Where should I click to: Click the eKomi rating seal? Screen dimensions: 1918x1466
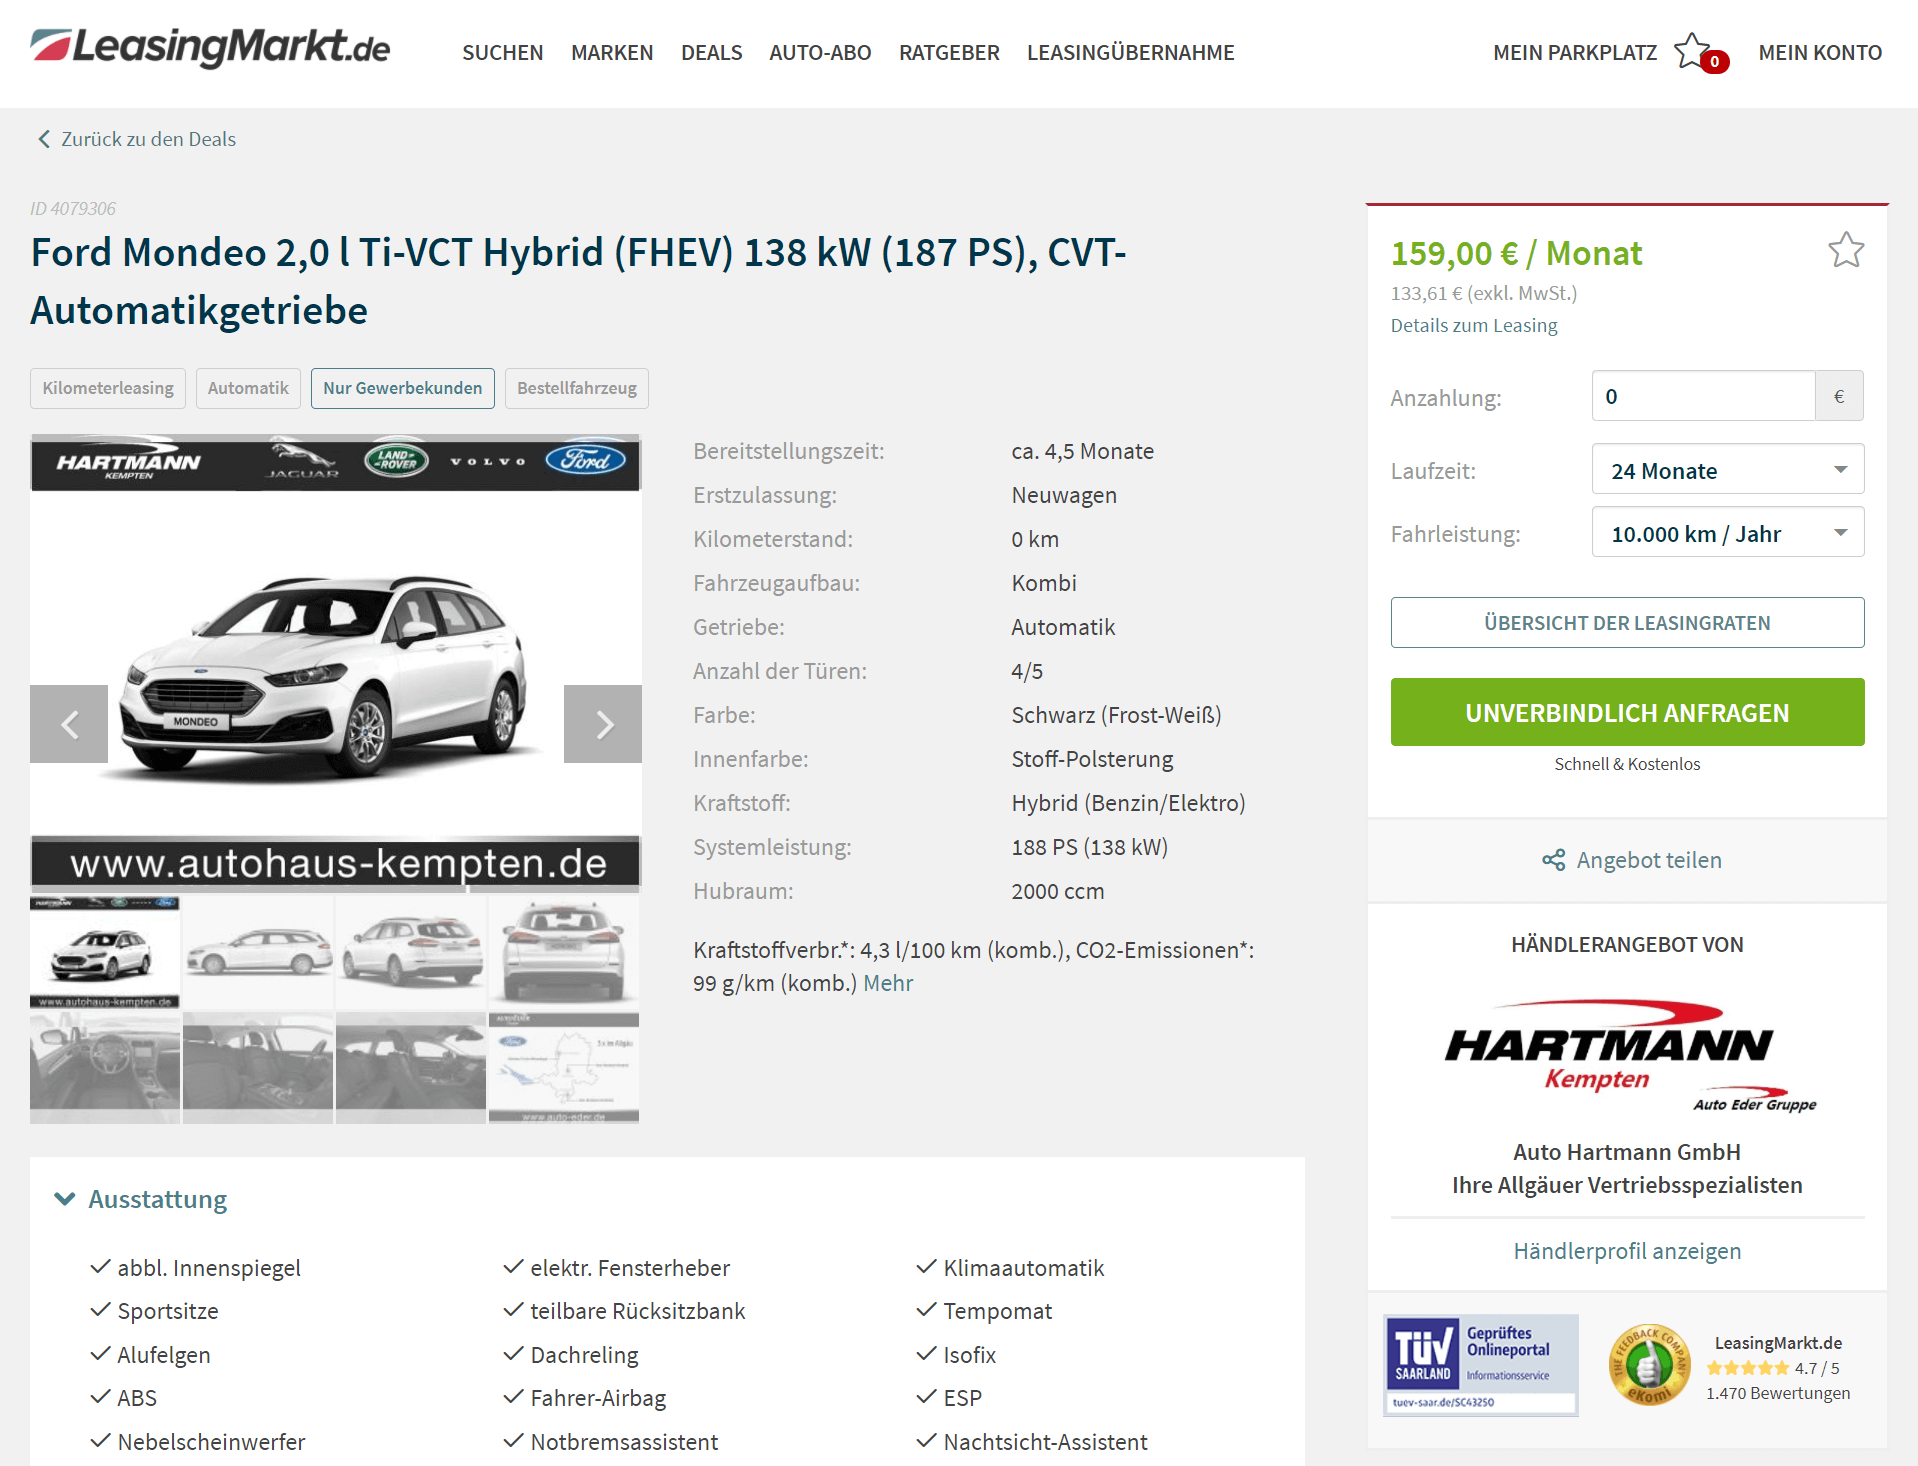pos(1648,1366)
